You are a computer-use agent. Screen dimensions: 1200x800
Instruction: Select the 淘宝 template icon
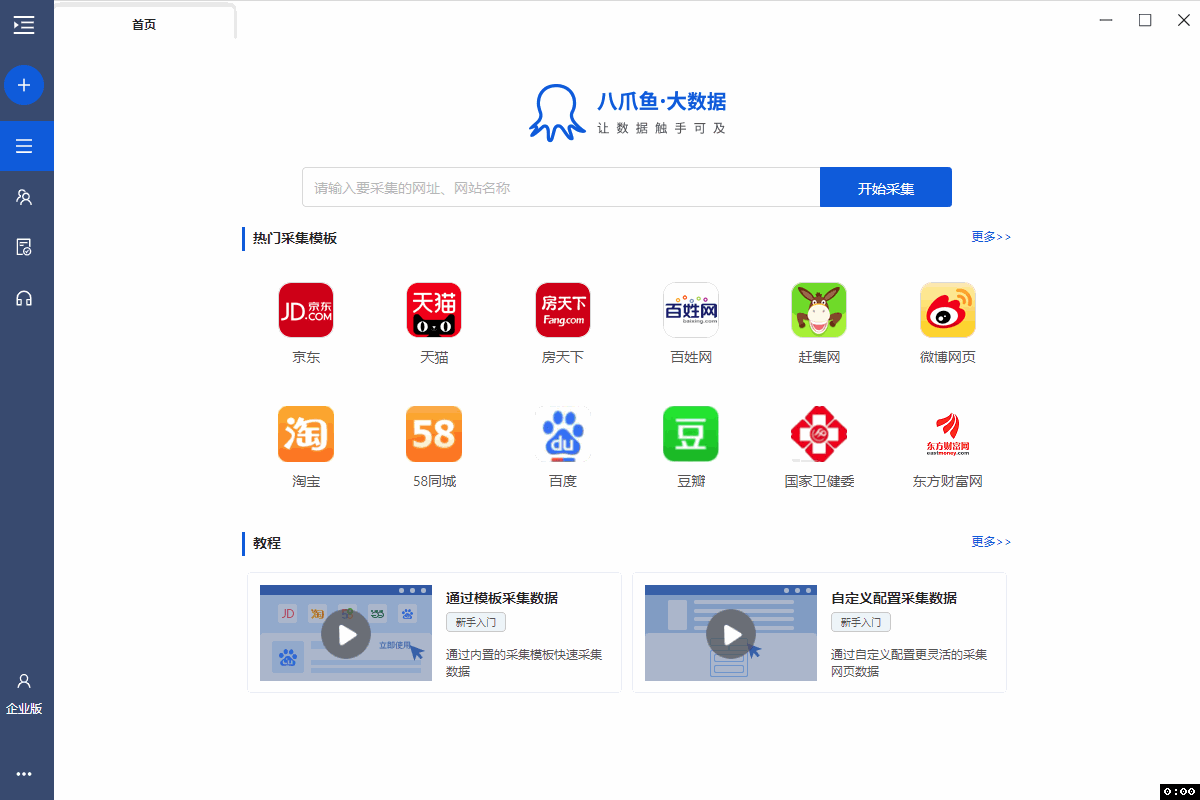pyautogui.click(x=306, y=434)
